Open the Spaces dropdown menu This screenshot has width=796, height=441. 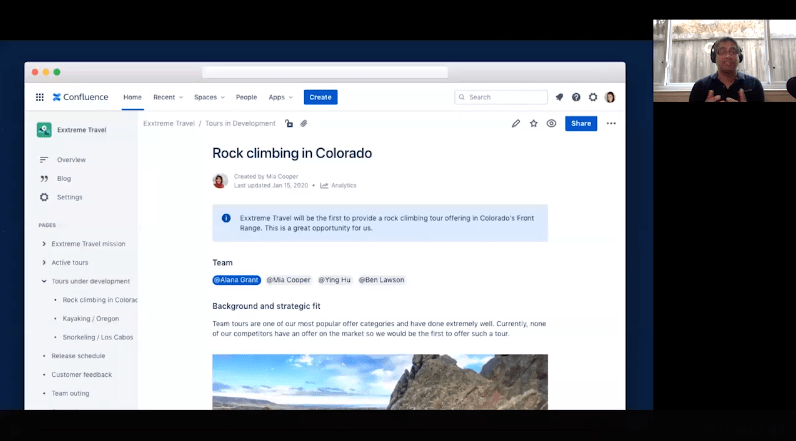[208, 97]
